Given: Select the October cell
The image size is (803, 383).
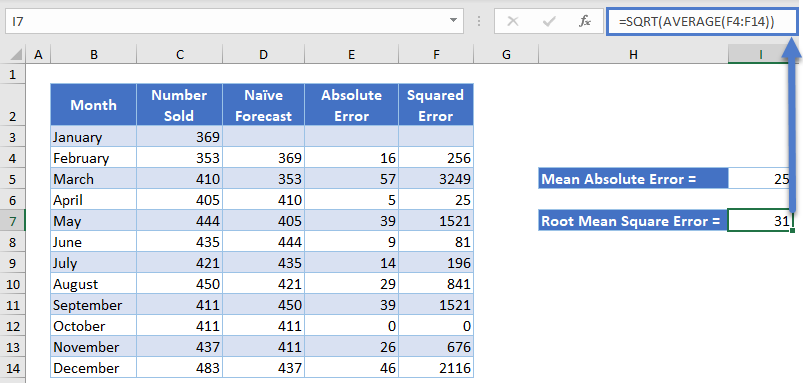Looking at the screenshot, I should [93, 326].
